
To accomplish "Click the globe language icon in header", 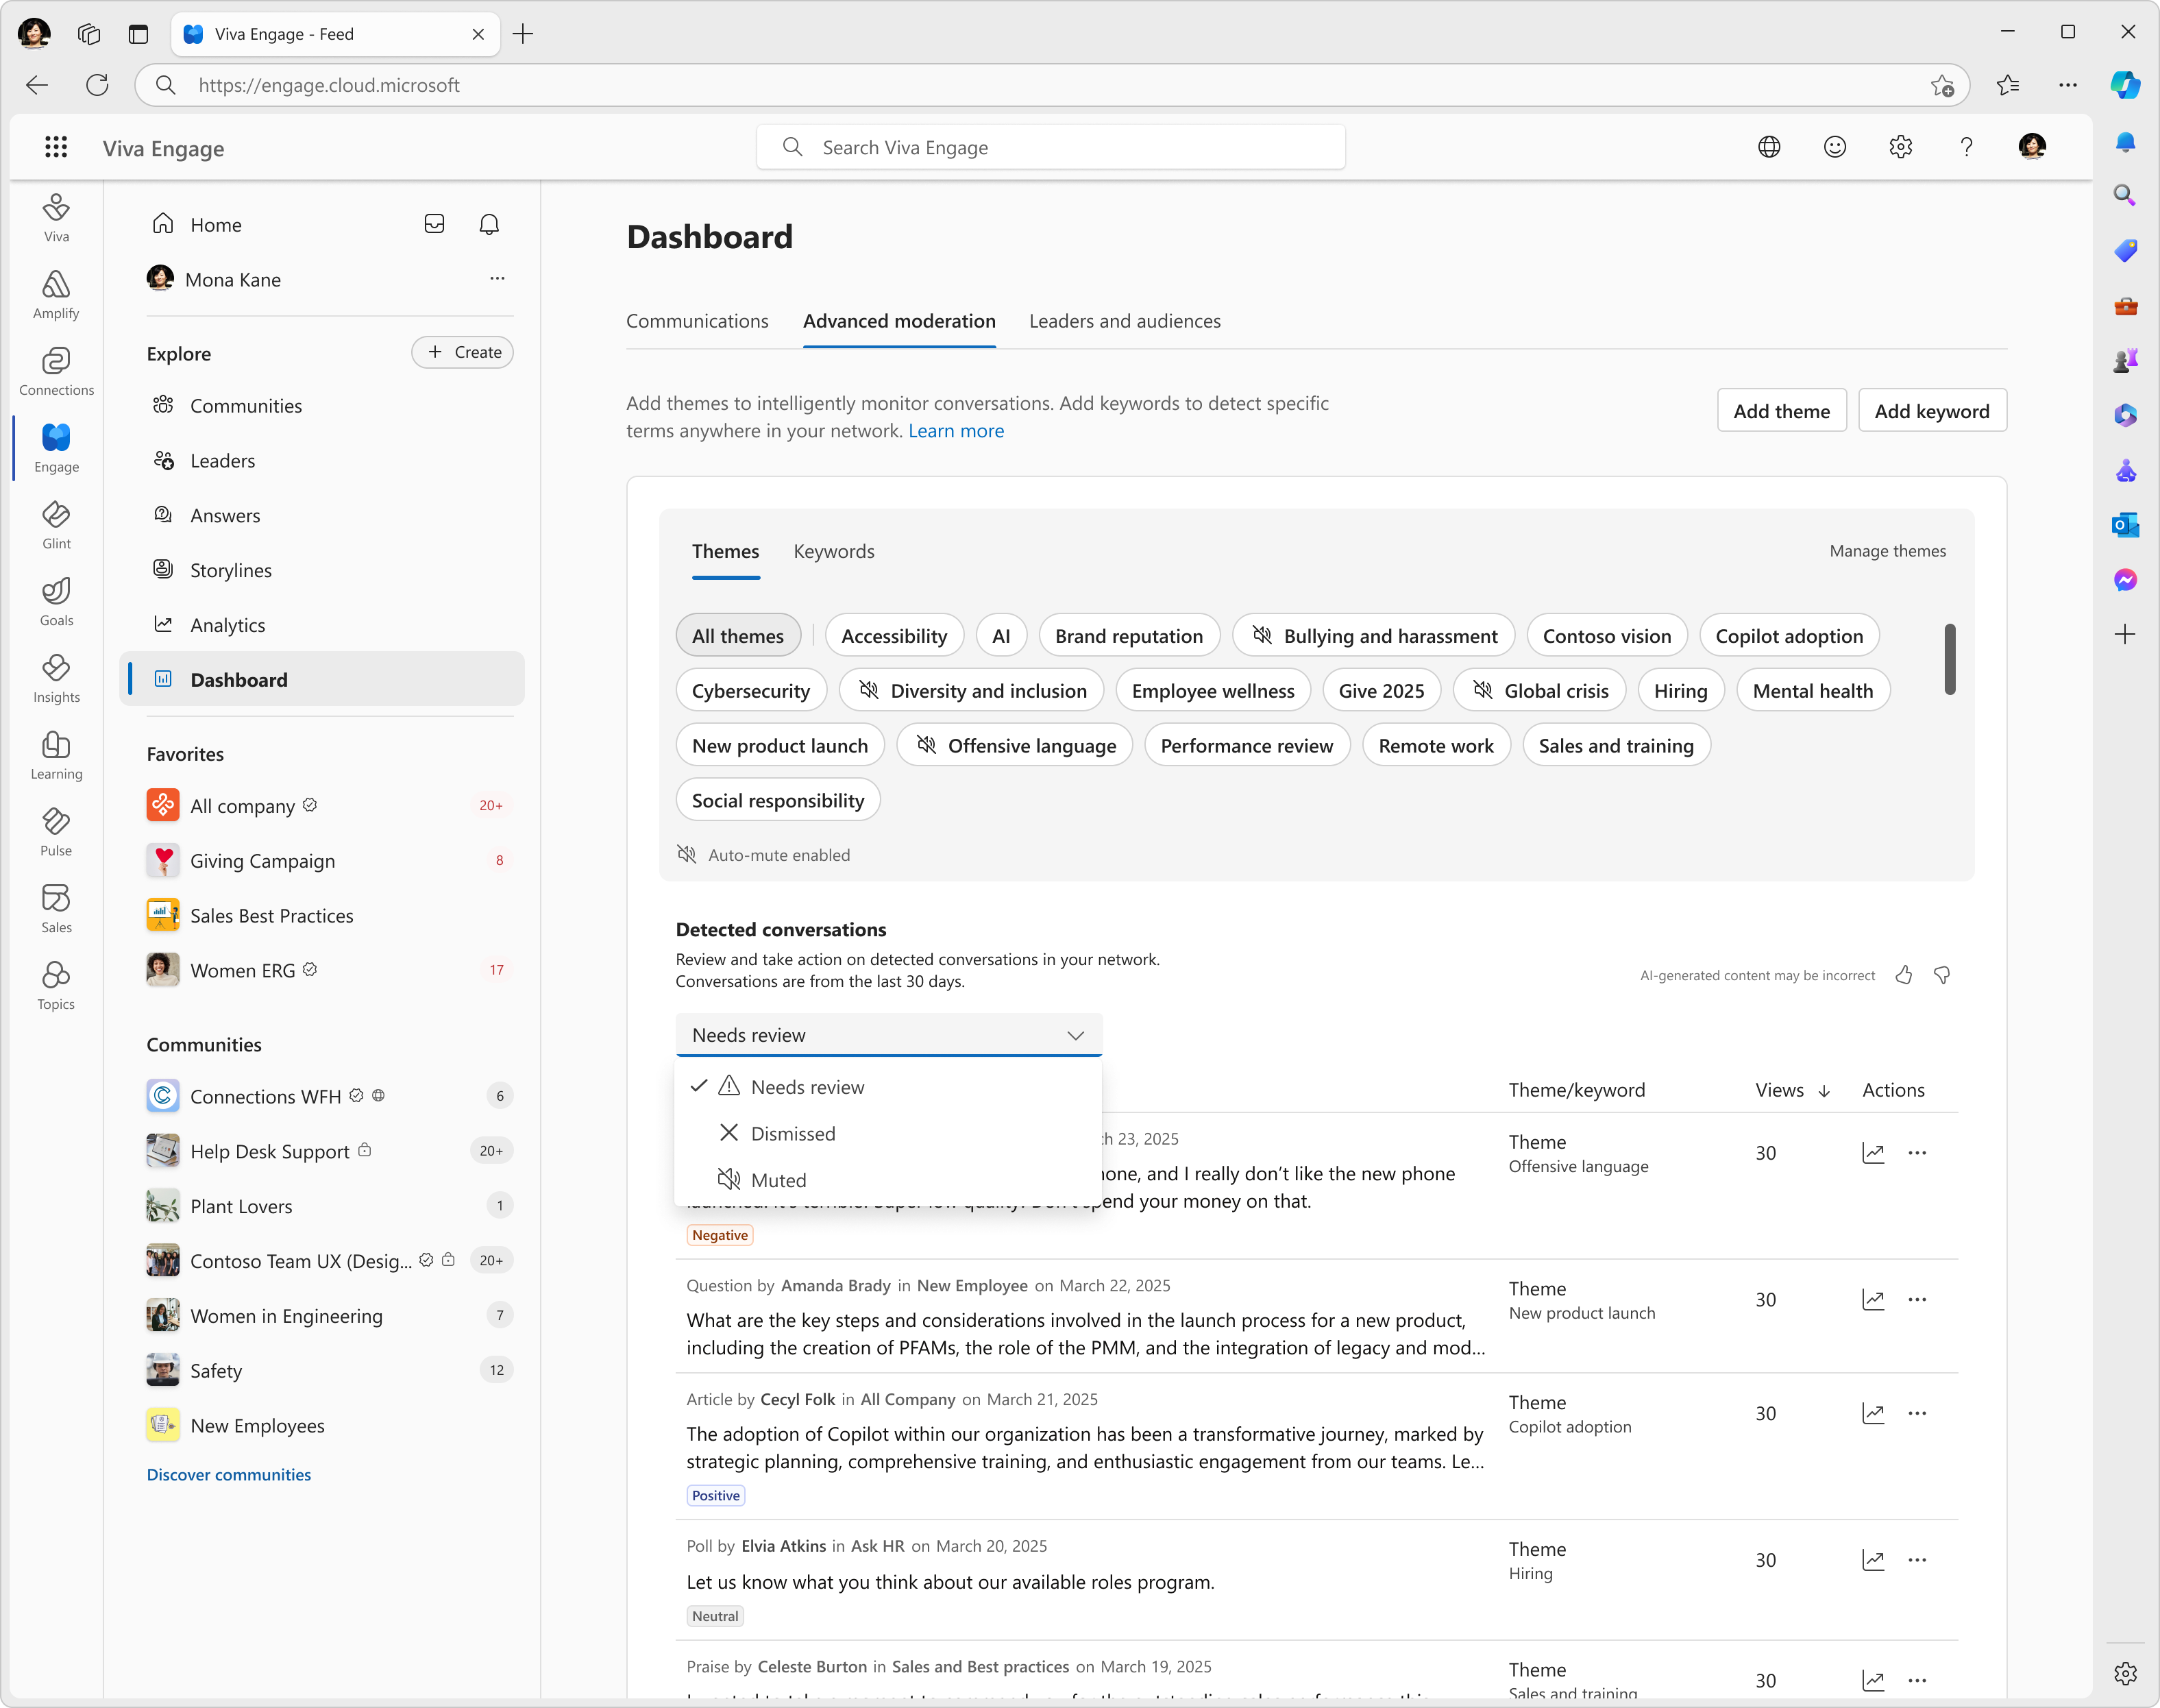I will coord(1769,148).
